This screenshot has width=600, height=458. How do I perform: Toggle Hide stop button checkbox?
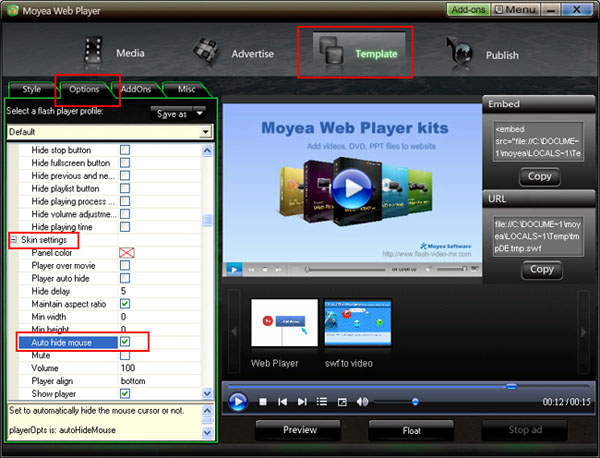[125, 150]
